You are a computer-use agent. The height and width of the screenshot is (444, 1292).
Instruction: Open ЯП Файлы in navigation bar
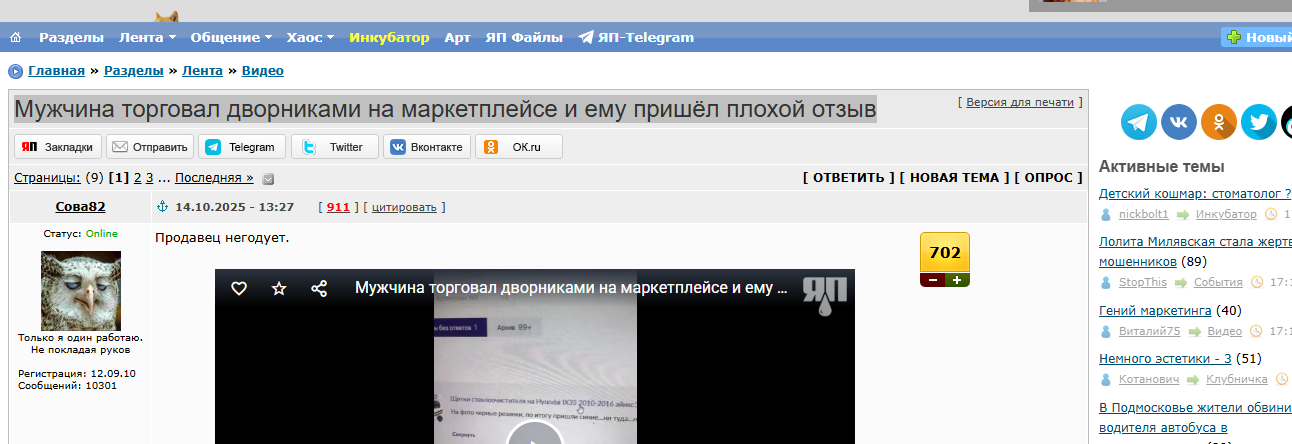[524, 38]
